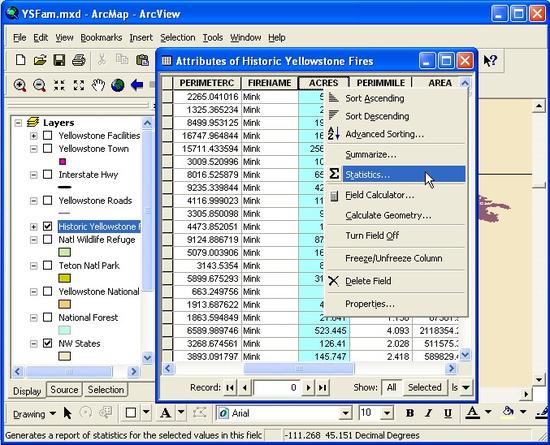Select the Elements arrow tool in Drawing toolbar
The height and width of the screenshot is (445, 550).
68,413
